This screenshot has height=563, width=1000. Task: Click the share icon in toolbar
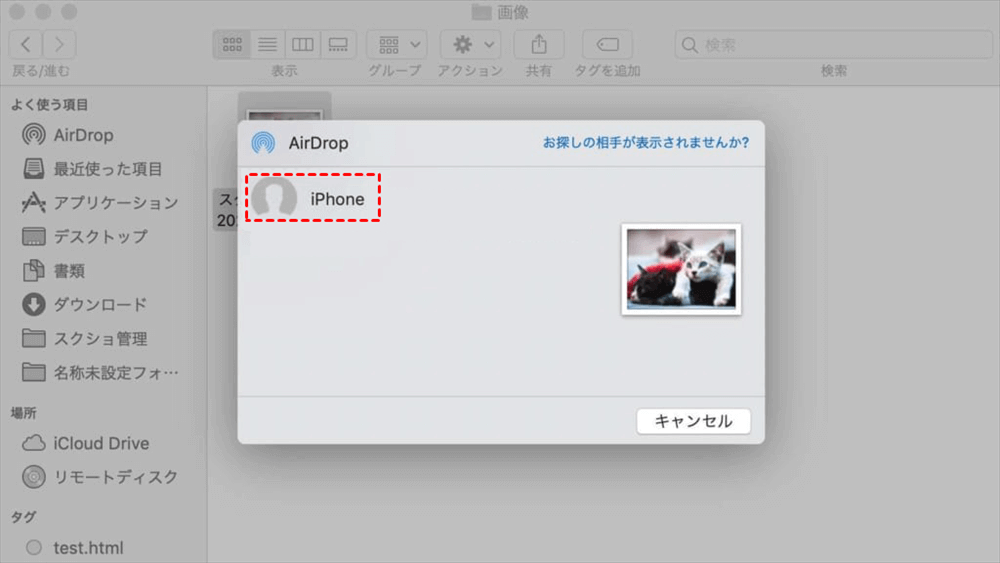(539, 45)
